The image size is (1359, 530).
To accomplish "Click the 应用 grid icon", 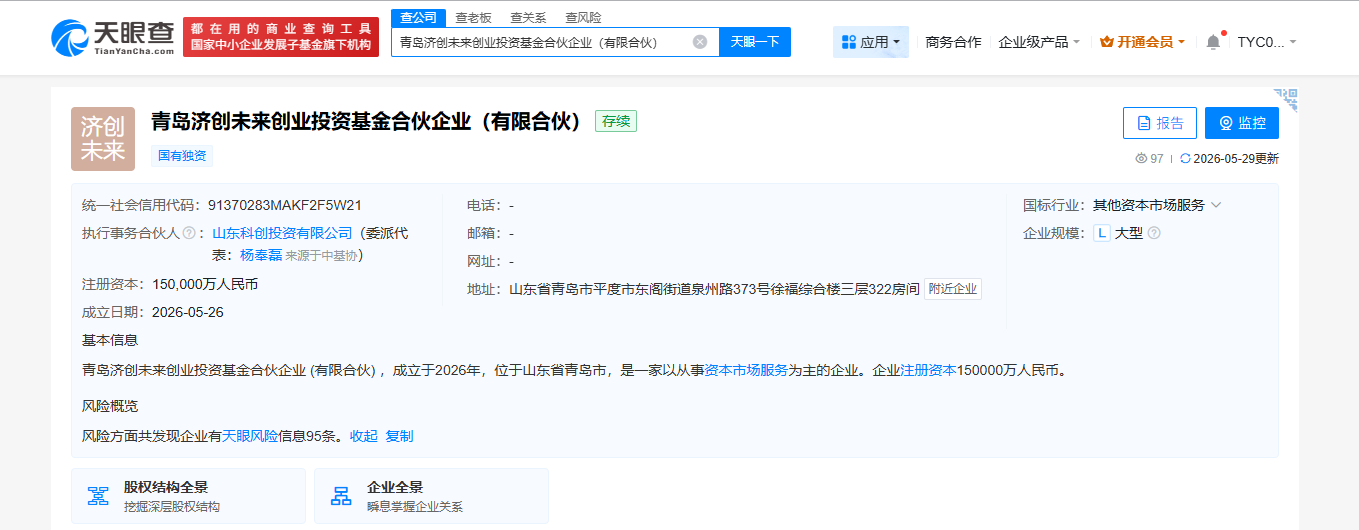I will pos(849,42).
